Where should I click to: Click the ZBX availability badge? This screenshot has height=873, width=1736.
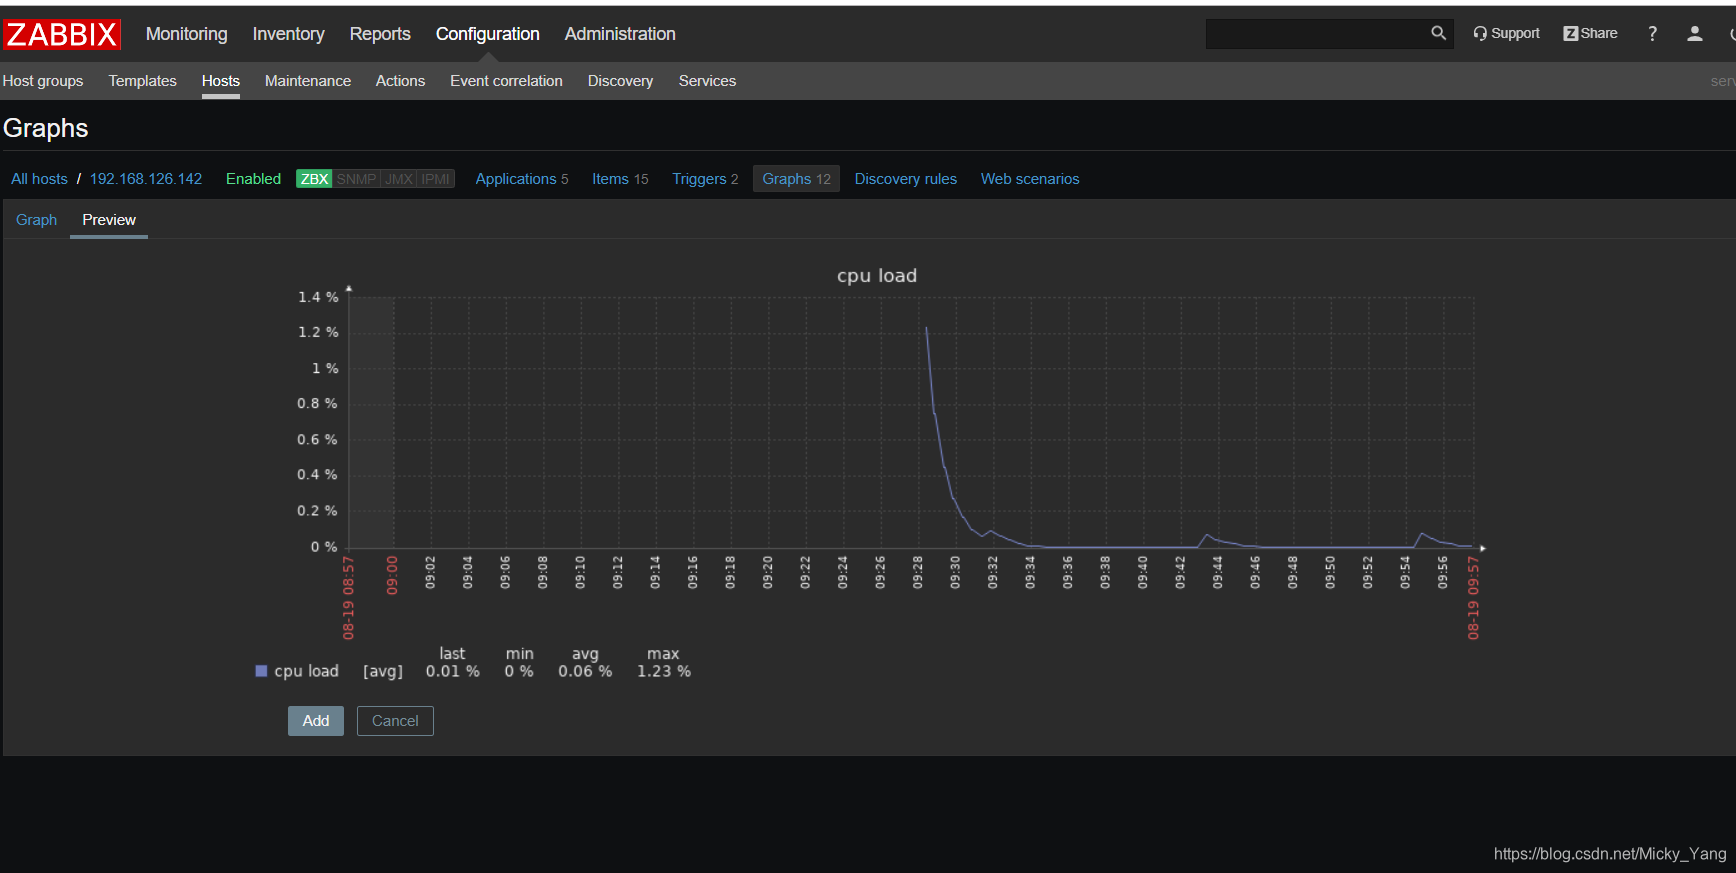coord(314,179)
